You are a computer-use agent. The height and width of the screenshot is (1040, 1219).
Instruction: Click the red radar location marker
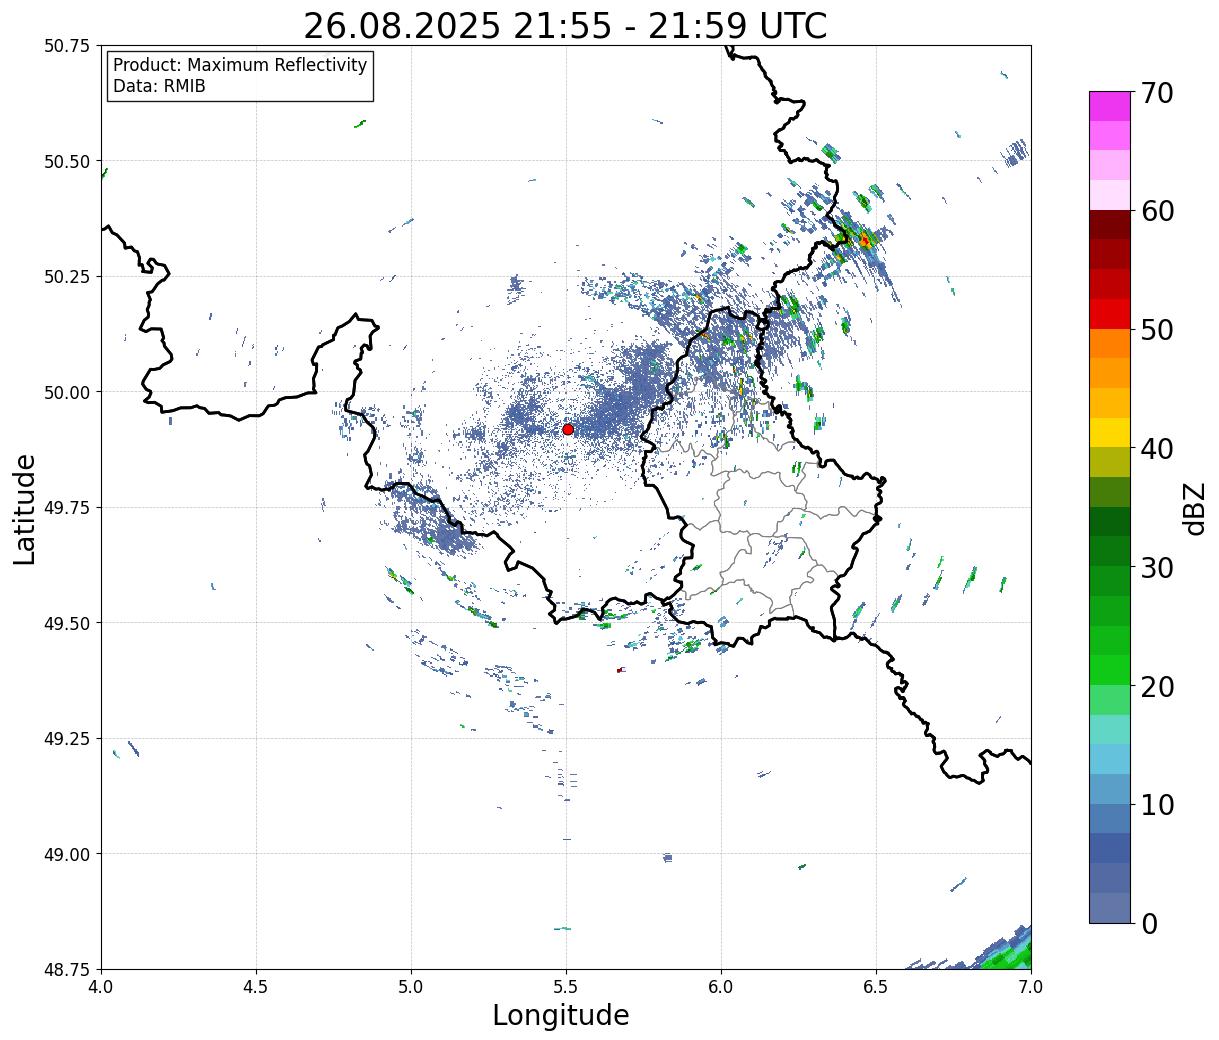[568, 429]
